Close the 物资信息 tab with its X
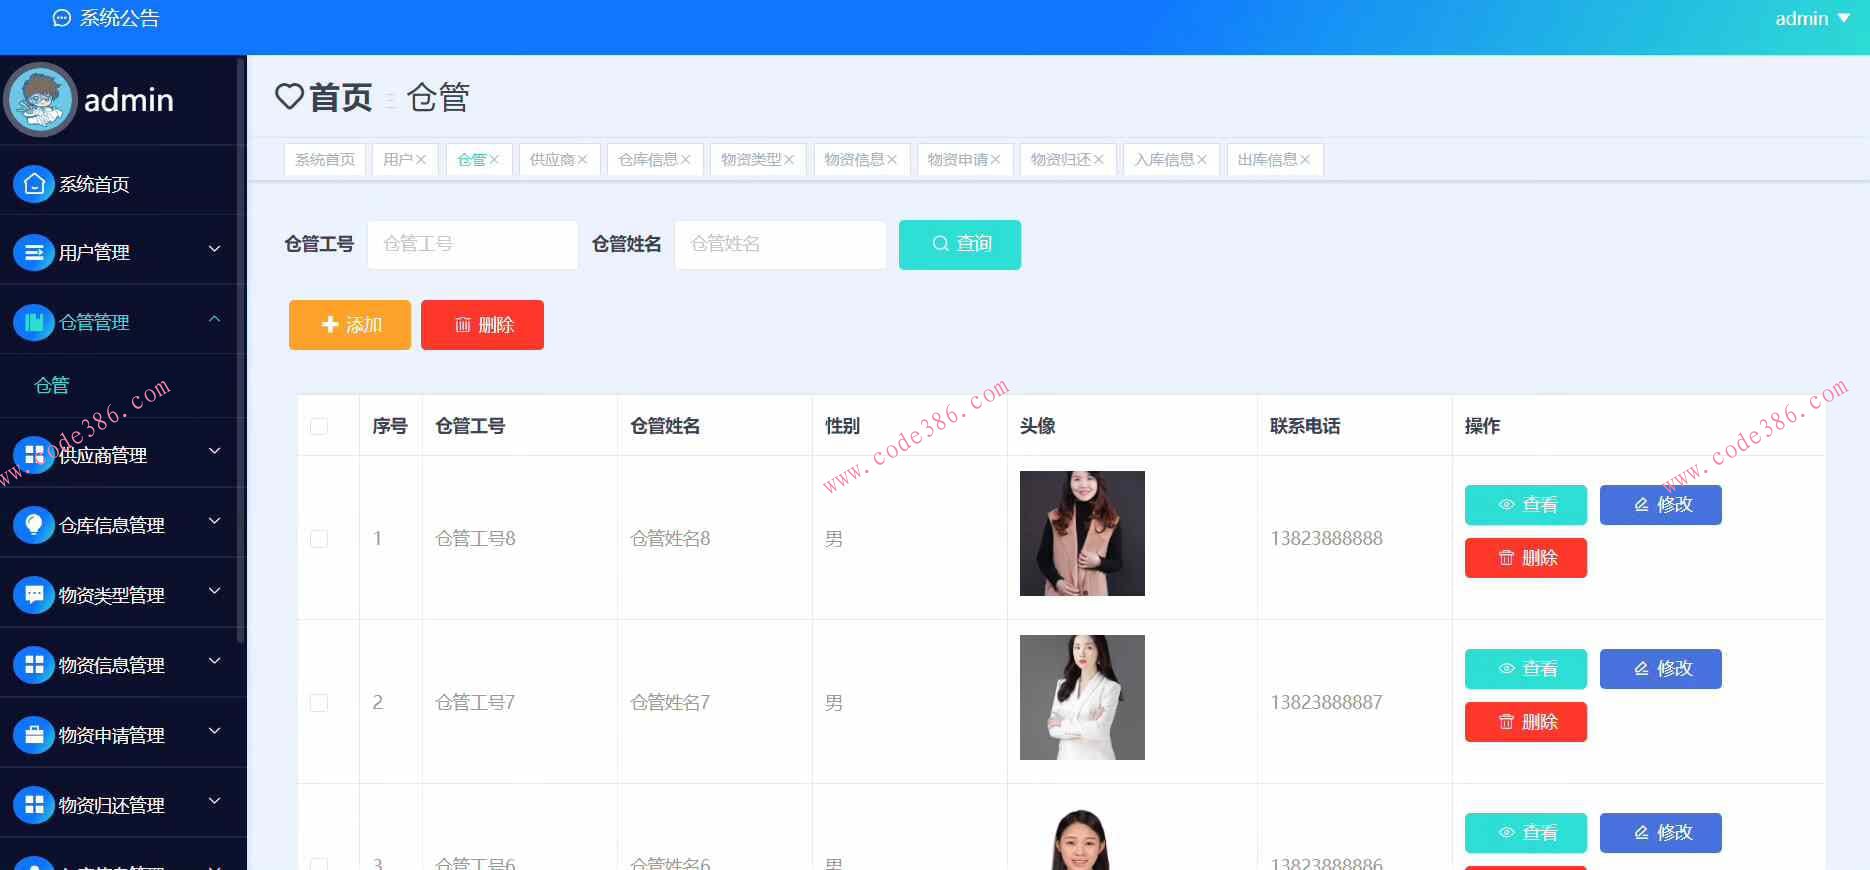Image resolution: width=1870 pixels, height=870 pixels. click(892, 160)
